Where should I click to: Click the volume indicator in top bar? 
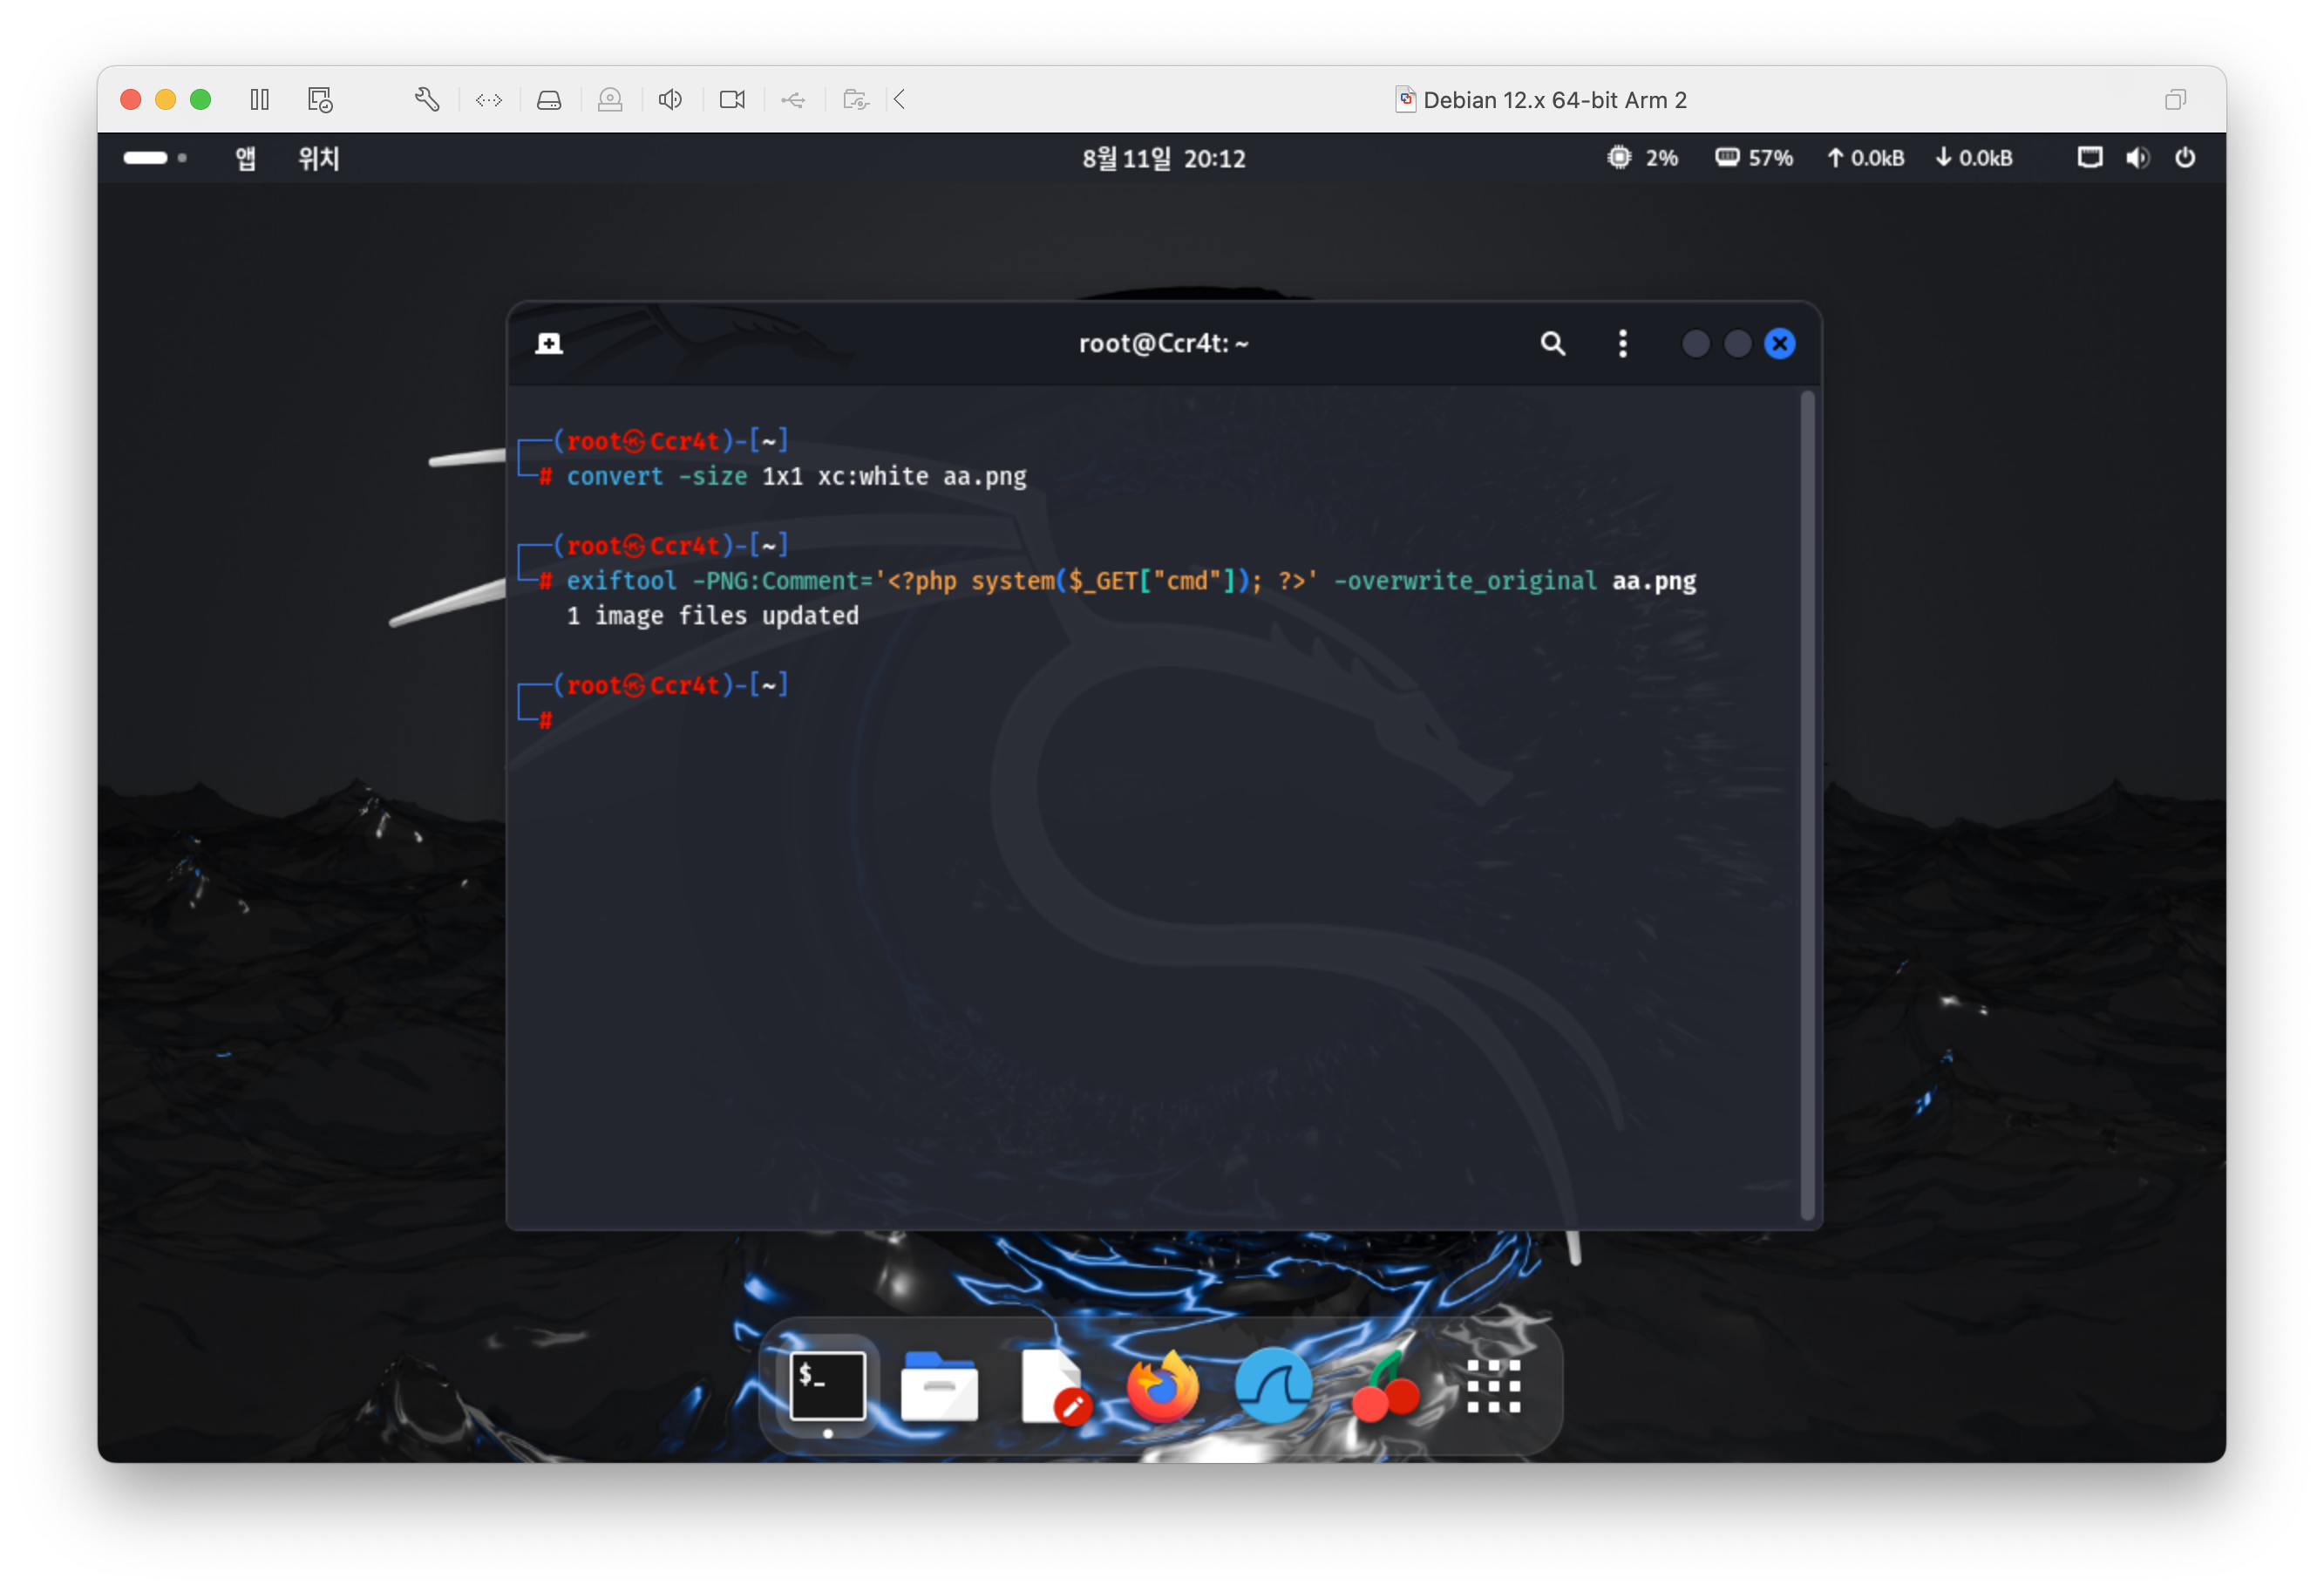2137,158
